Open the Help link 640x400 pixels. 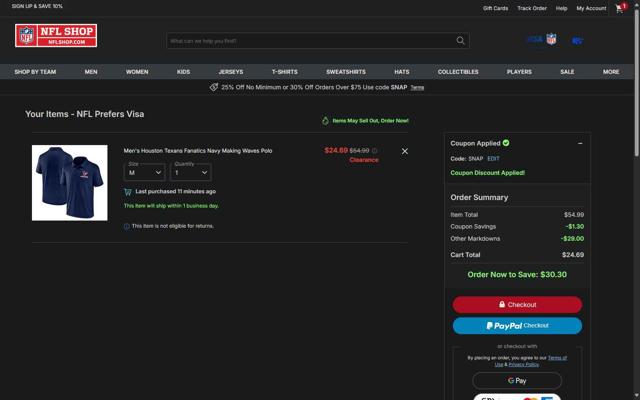561,8
